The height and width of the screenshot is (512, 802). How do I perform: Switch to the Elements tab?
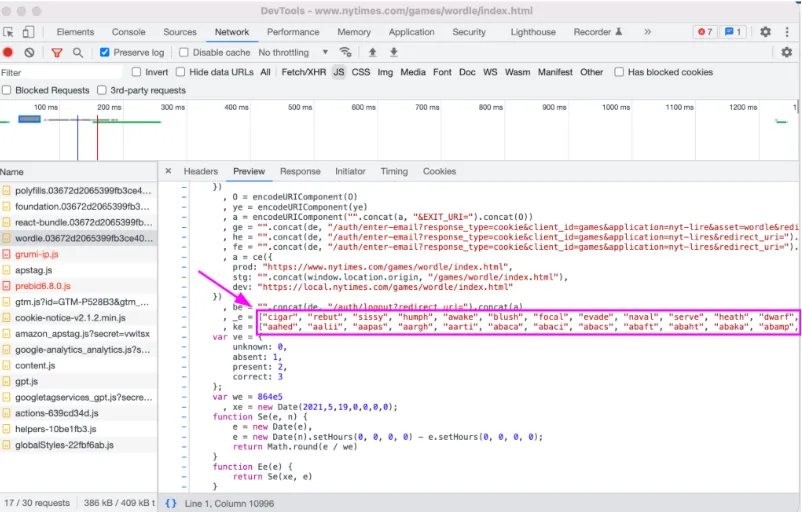pyautogui.click(x=75, y=32)
